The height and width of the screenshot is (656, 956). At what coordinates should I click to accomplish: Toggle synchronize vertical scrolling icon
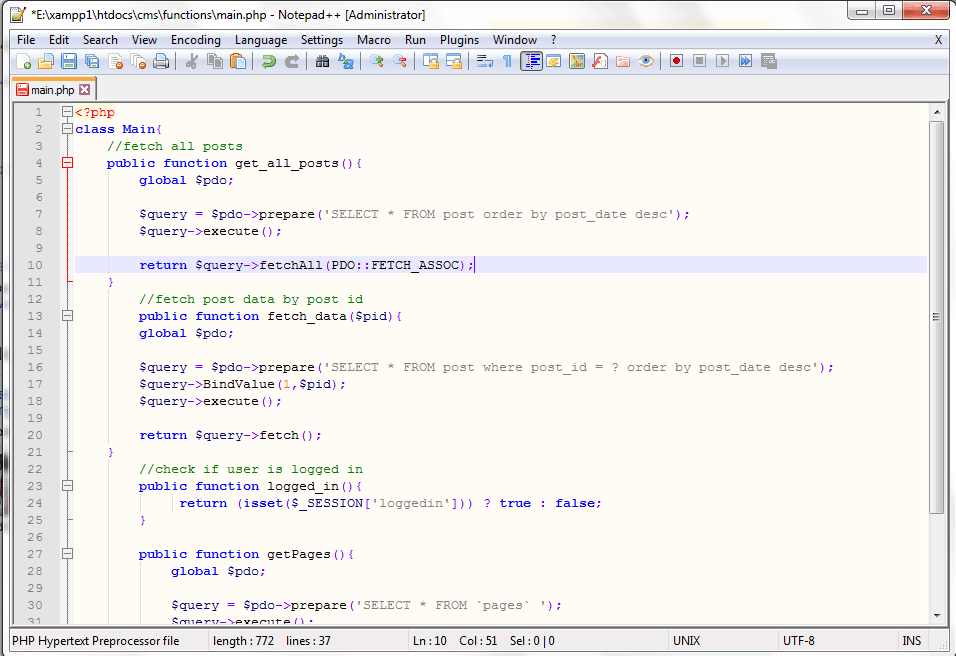[430, 61]
